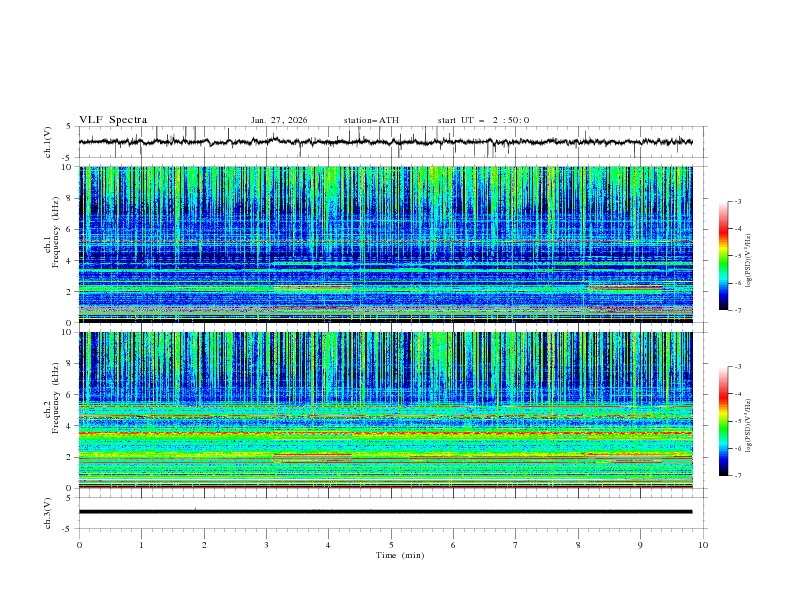792x612 pixels.
Task: Click time axis tick label '9'
Action: (x=640, y=545)
